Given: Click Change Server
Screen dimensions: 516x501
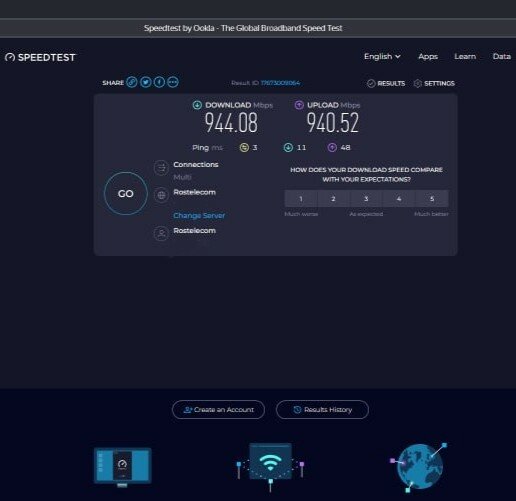Looking at the screenshot, I should pos(199,216).
